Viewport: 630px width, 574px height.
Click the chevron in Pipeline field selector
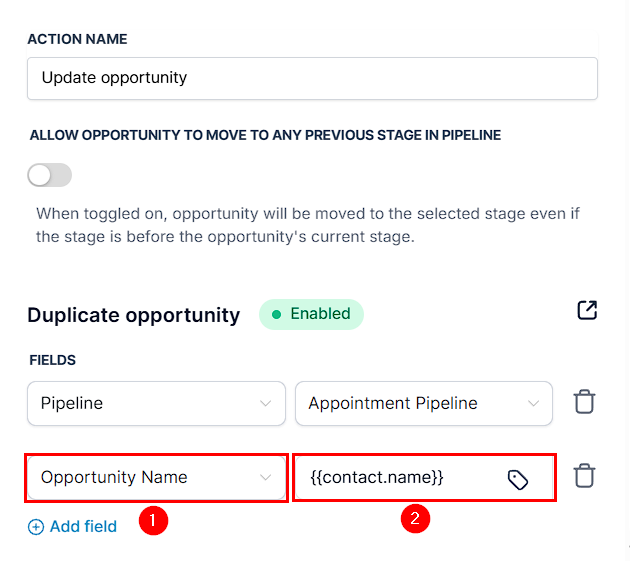(265, 403)
